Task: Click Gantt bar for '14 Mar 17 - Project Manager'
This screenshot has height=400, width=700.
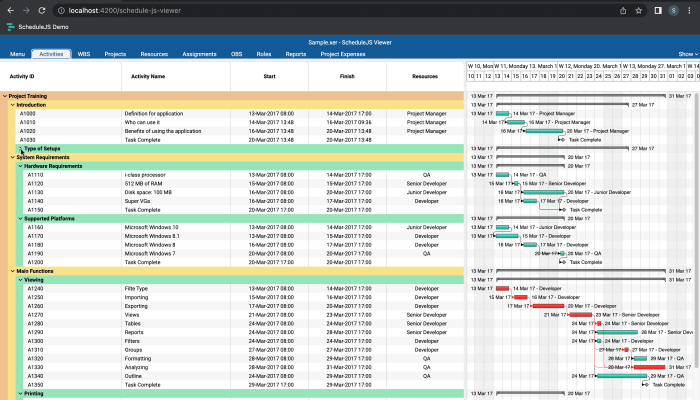Action: pos(502,113)
